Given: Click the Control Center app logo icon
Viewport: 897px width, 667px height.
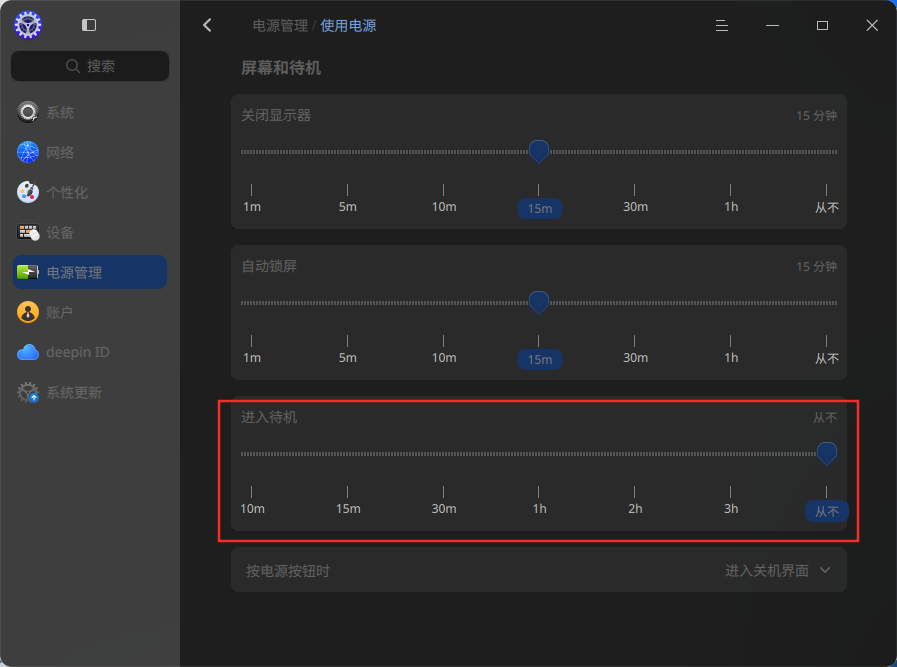Looking at the screenshot, I should pyautogui.click(x=28, y=25).
